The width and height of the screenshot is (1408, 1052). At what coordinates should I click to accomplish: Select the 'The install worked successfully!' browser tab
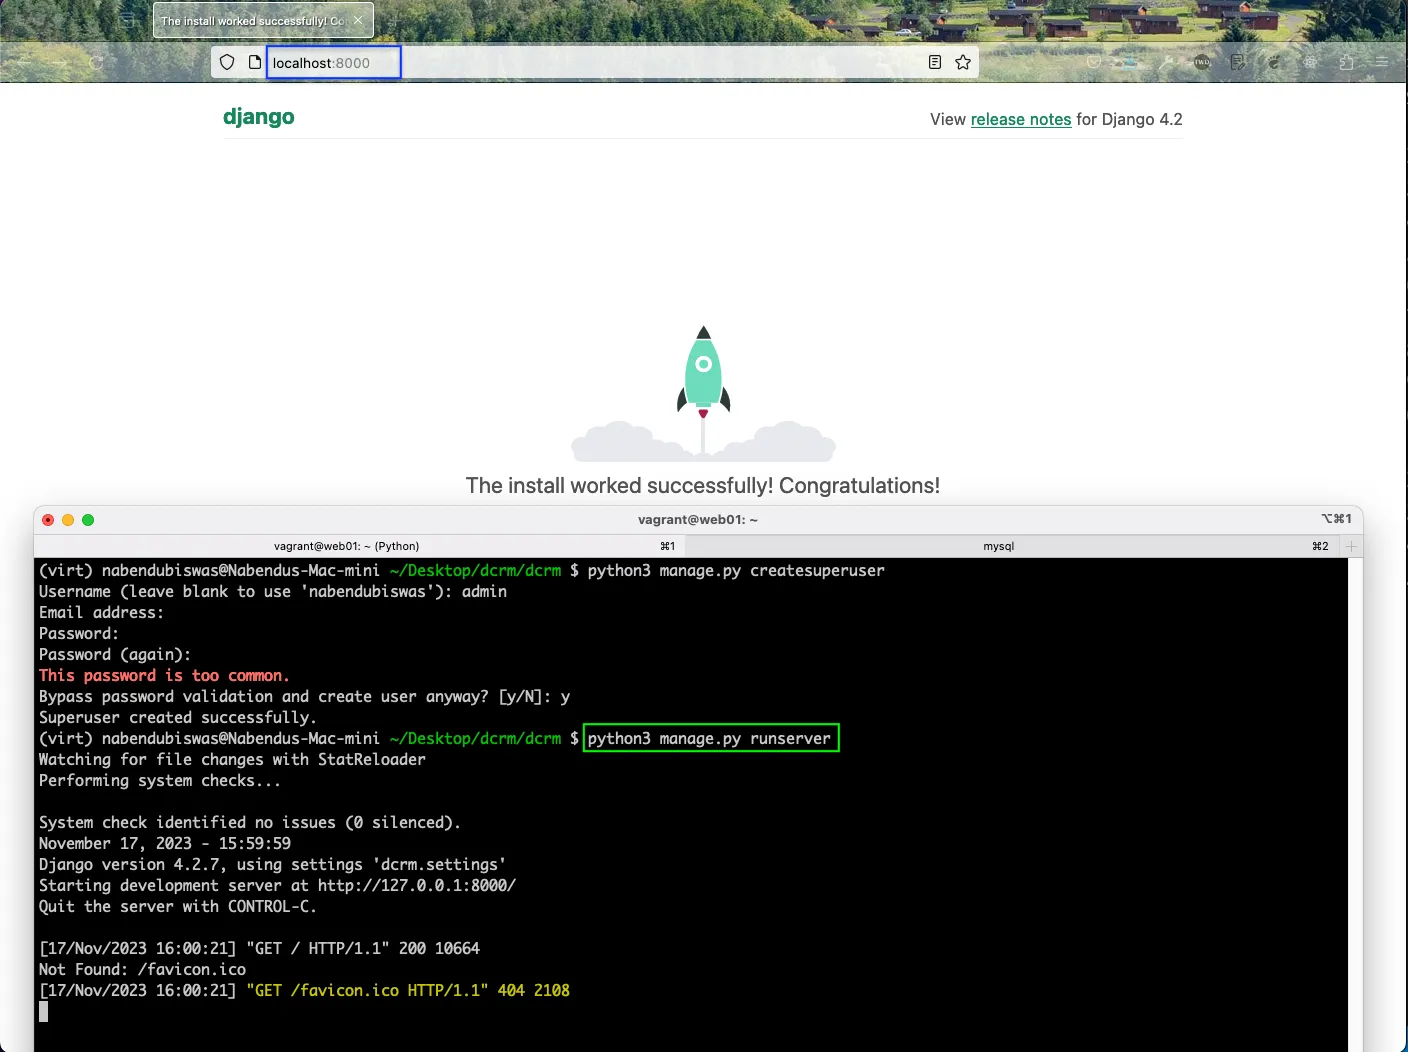tap(263, 20)
